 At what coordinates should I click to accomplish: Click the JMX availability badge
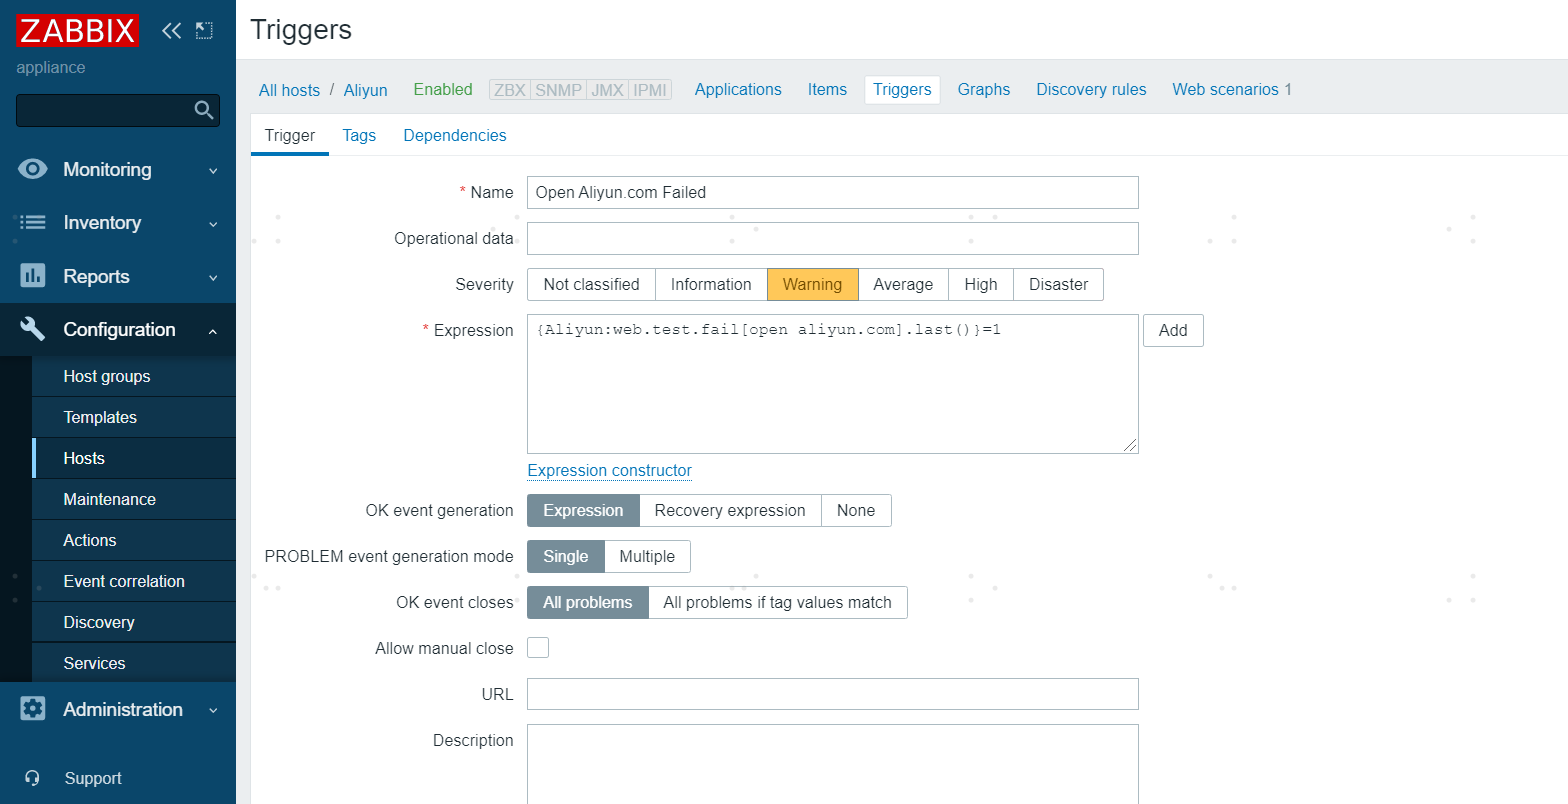point(607,90)
